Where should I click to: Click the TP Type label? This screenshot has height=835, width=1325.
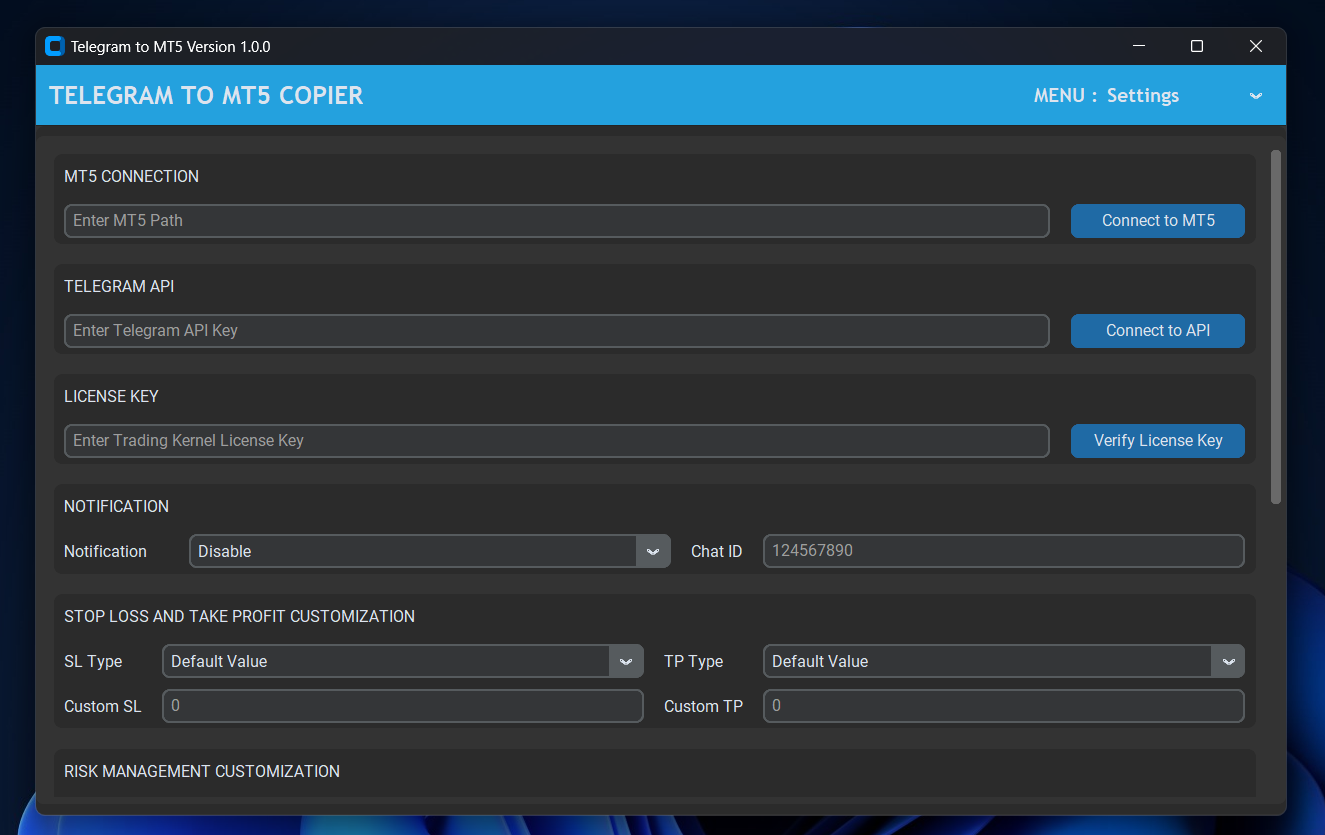point(693,661)
